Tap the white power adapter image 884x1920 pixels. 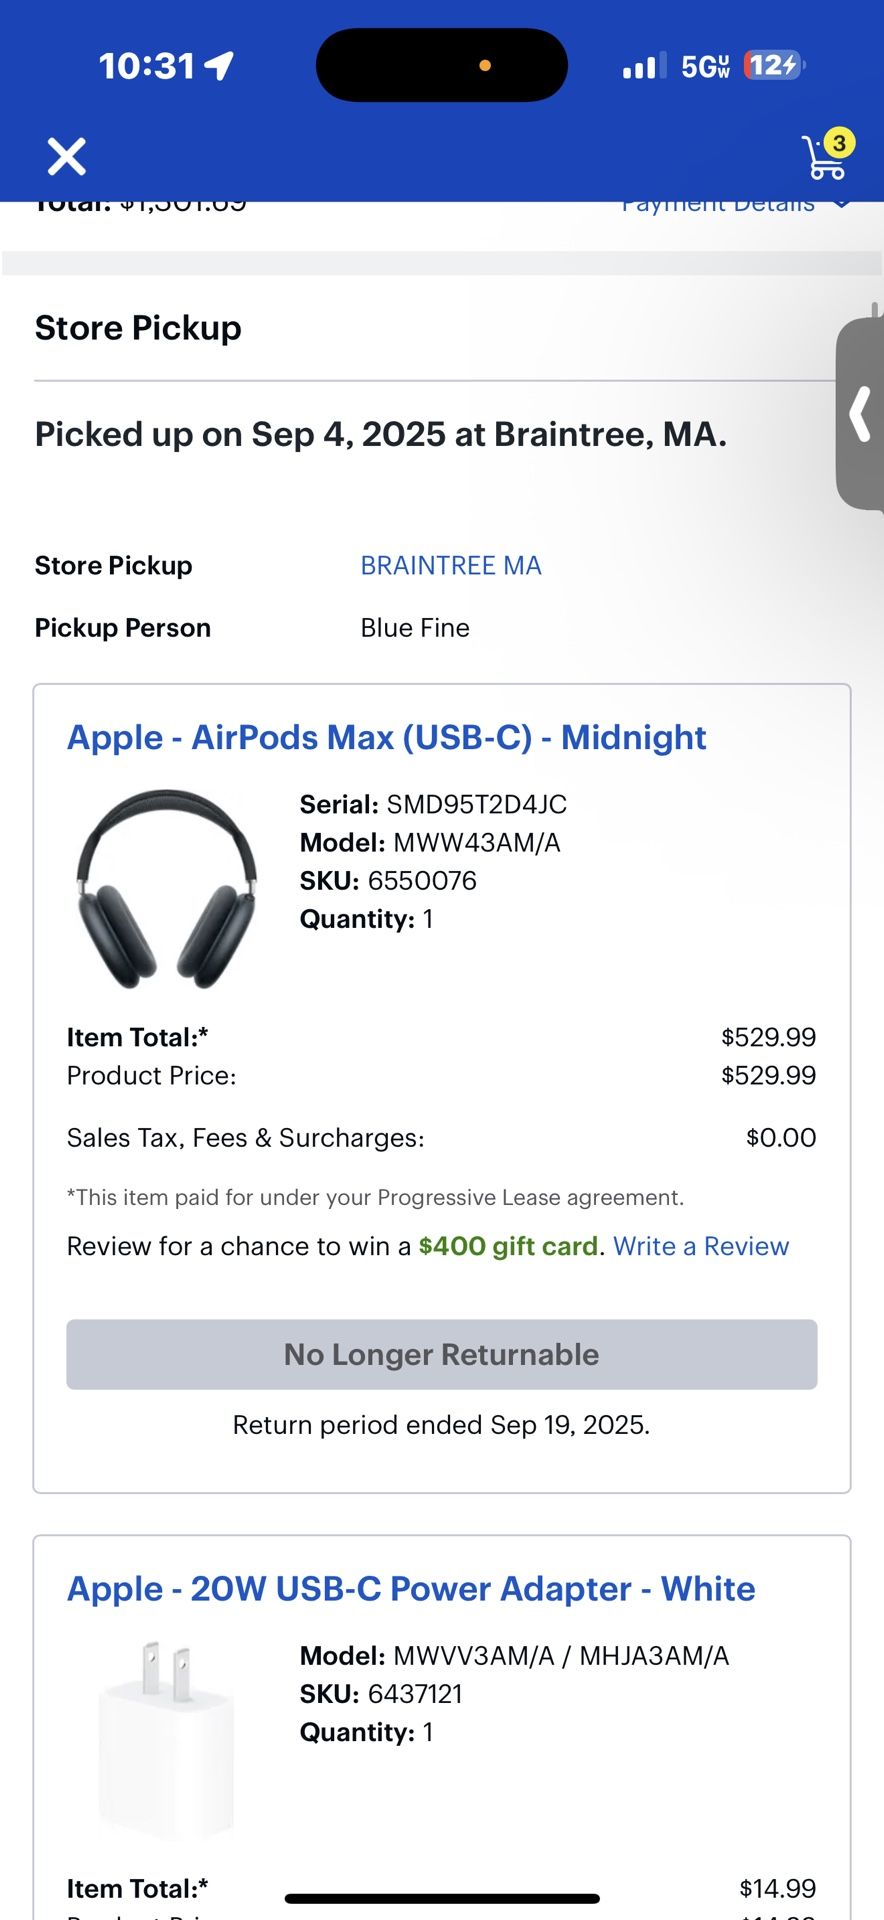(166, 1738)
